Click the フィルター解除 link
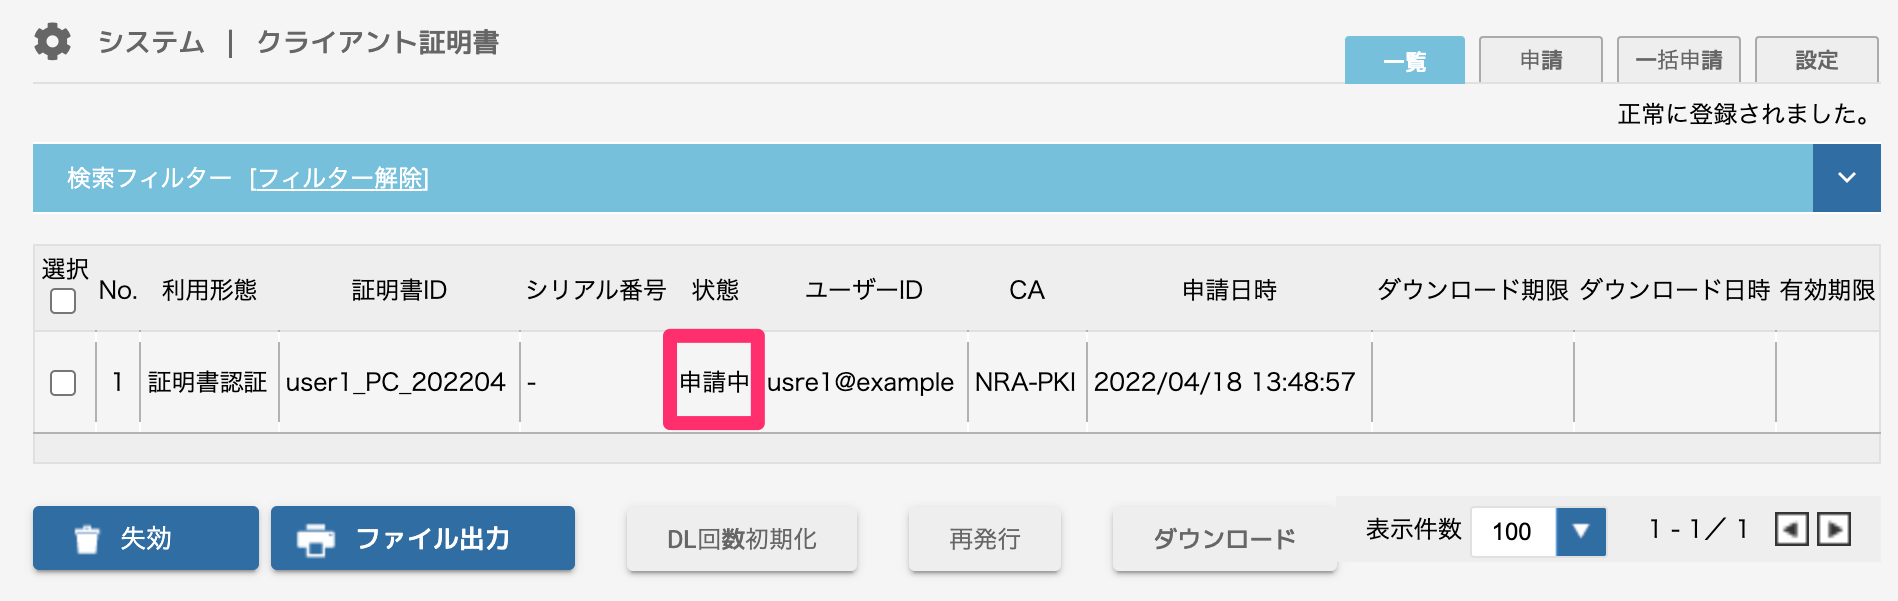 [339, 178]
